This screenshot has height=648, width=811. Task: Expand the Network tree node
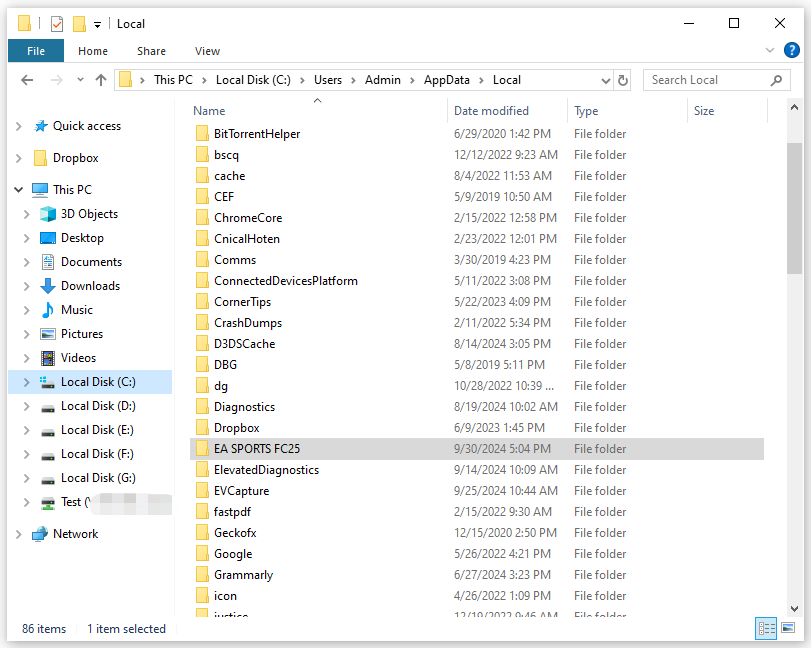point(19,534)
